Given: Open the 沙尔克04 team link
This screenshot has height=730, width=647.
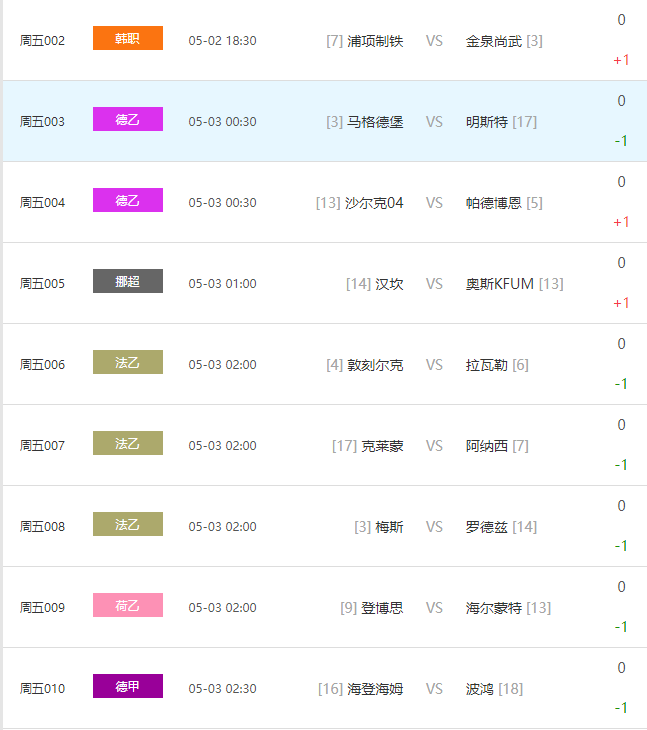Looking at the screenshot, I should click(x=374, y=203).
